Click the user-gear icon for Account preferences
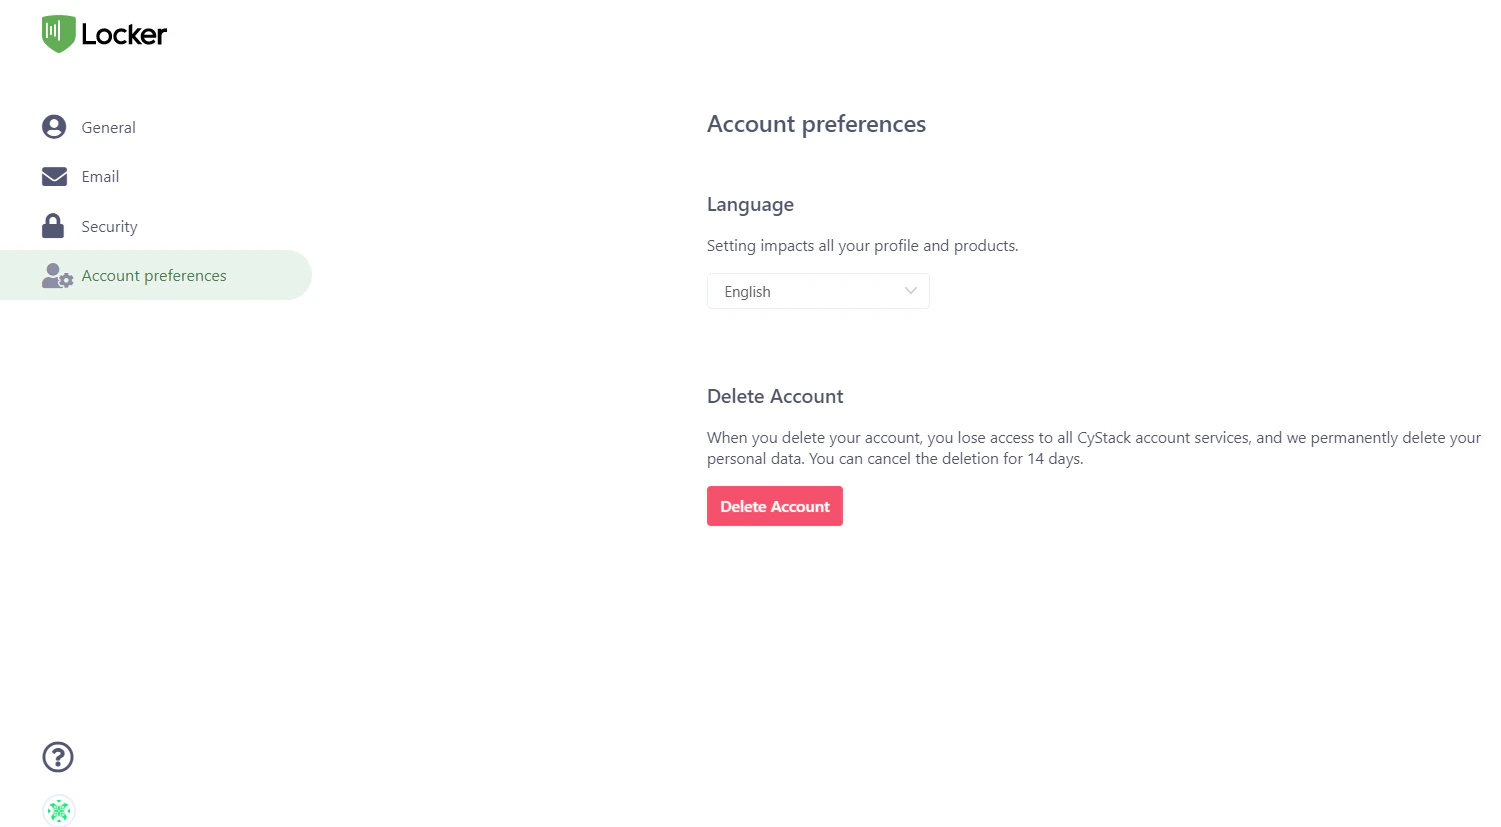Viewport: 1501px width, 827px height. click(x=56, y=275)
